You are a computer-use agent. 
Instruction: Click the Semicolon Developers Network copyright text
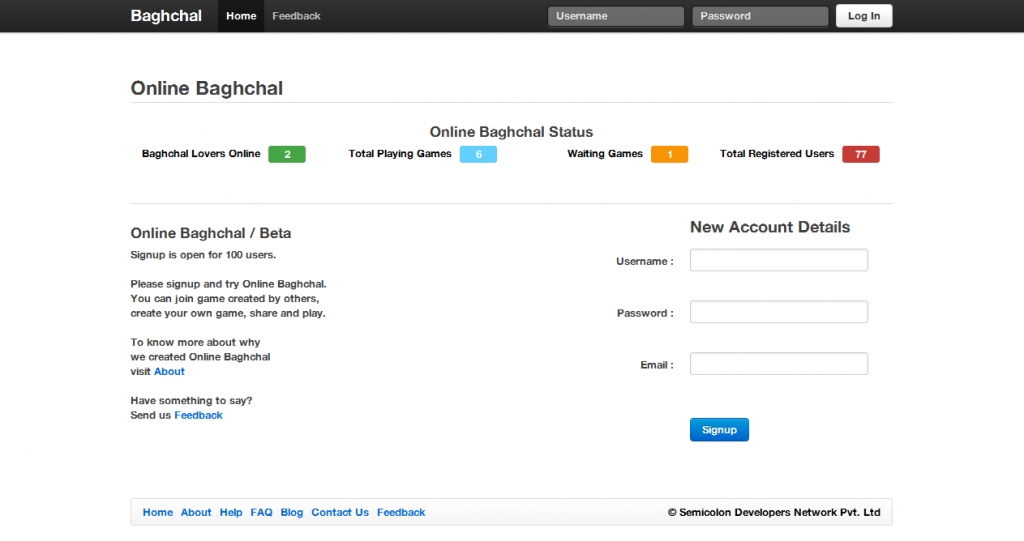pos(774,512)
